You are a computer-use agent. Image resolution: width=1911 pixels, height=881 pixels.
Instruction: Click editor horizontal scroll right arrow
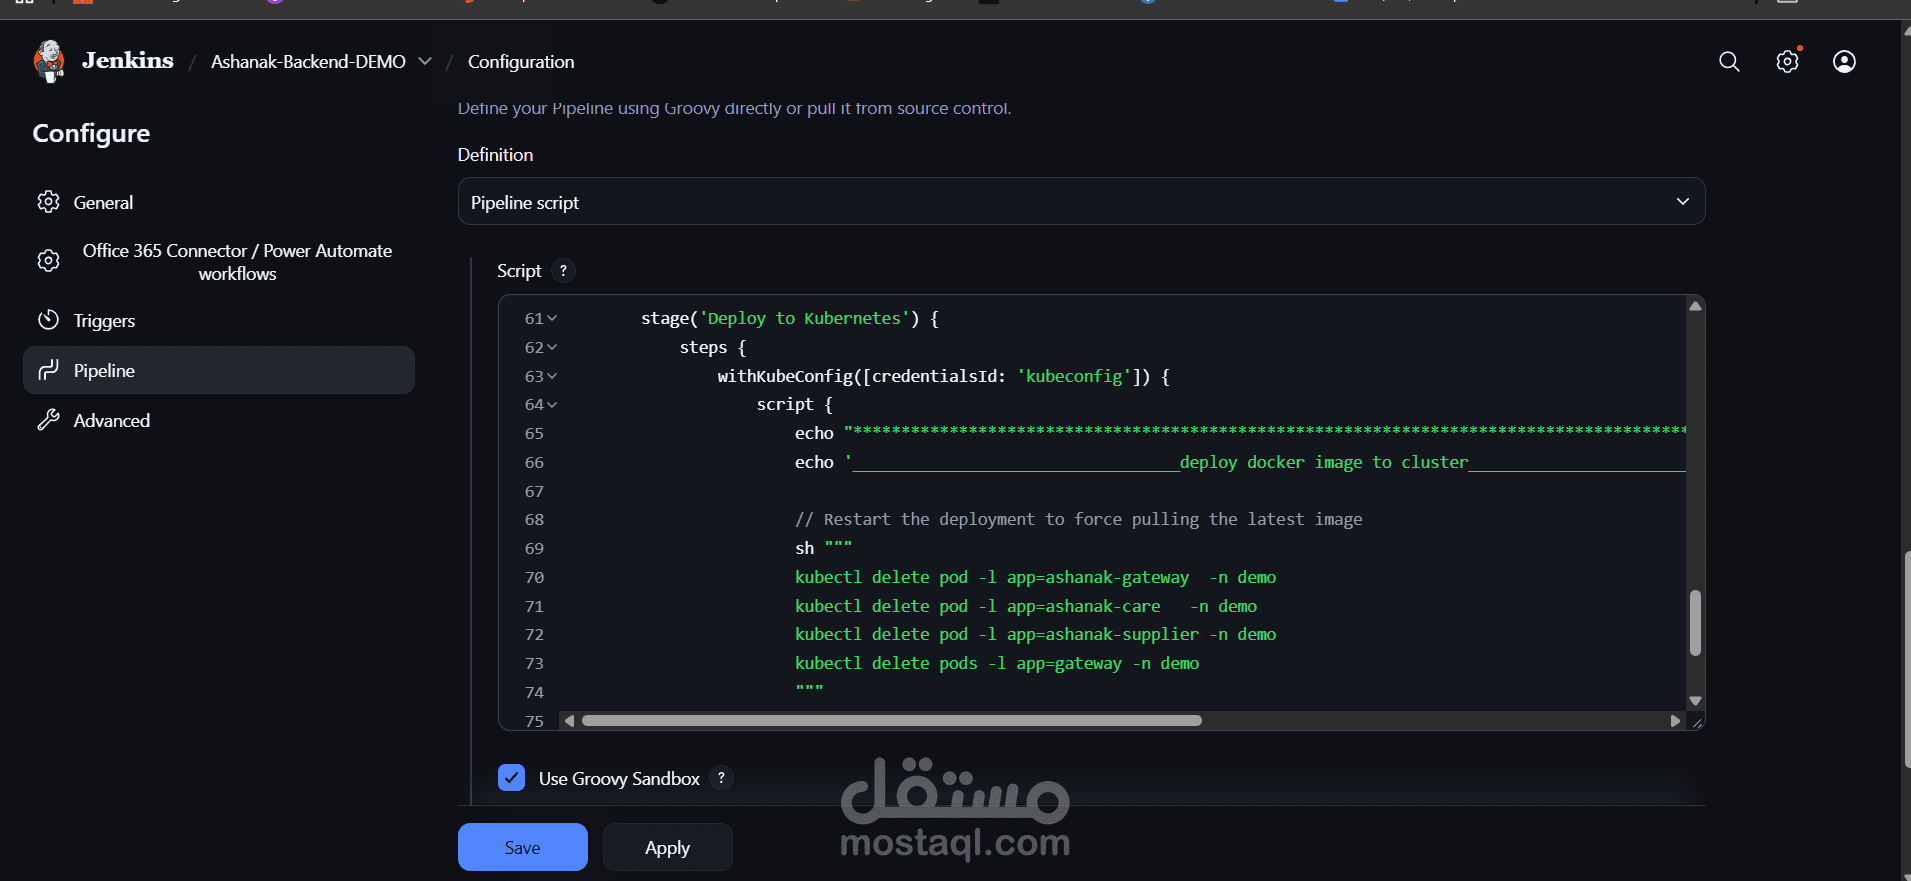(x=1675, y=721)
